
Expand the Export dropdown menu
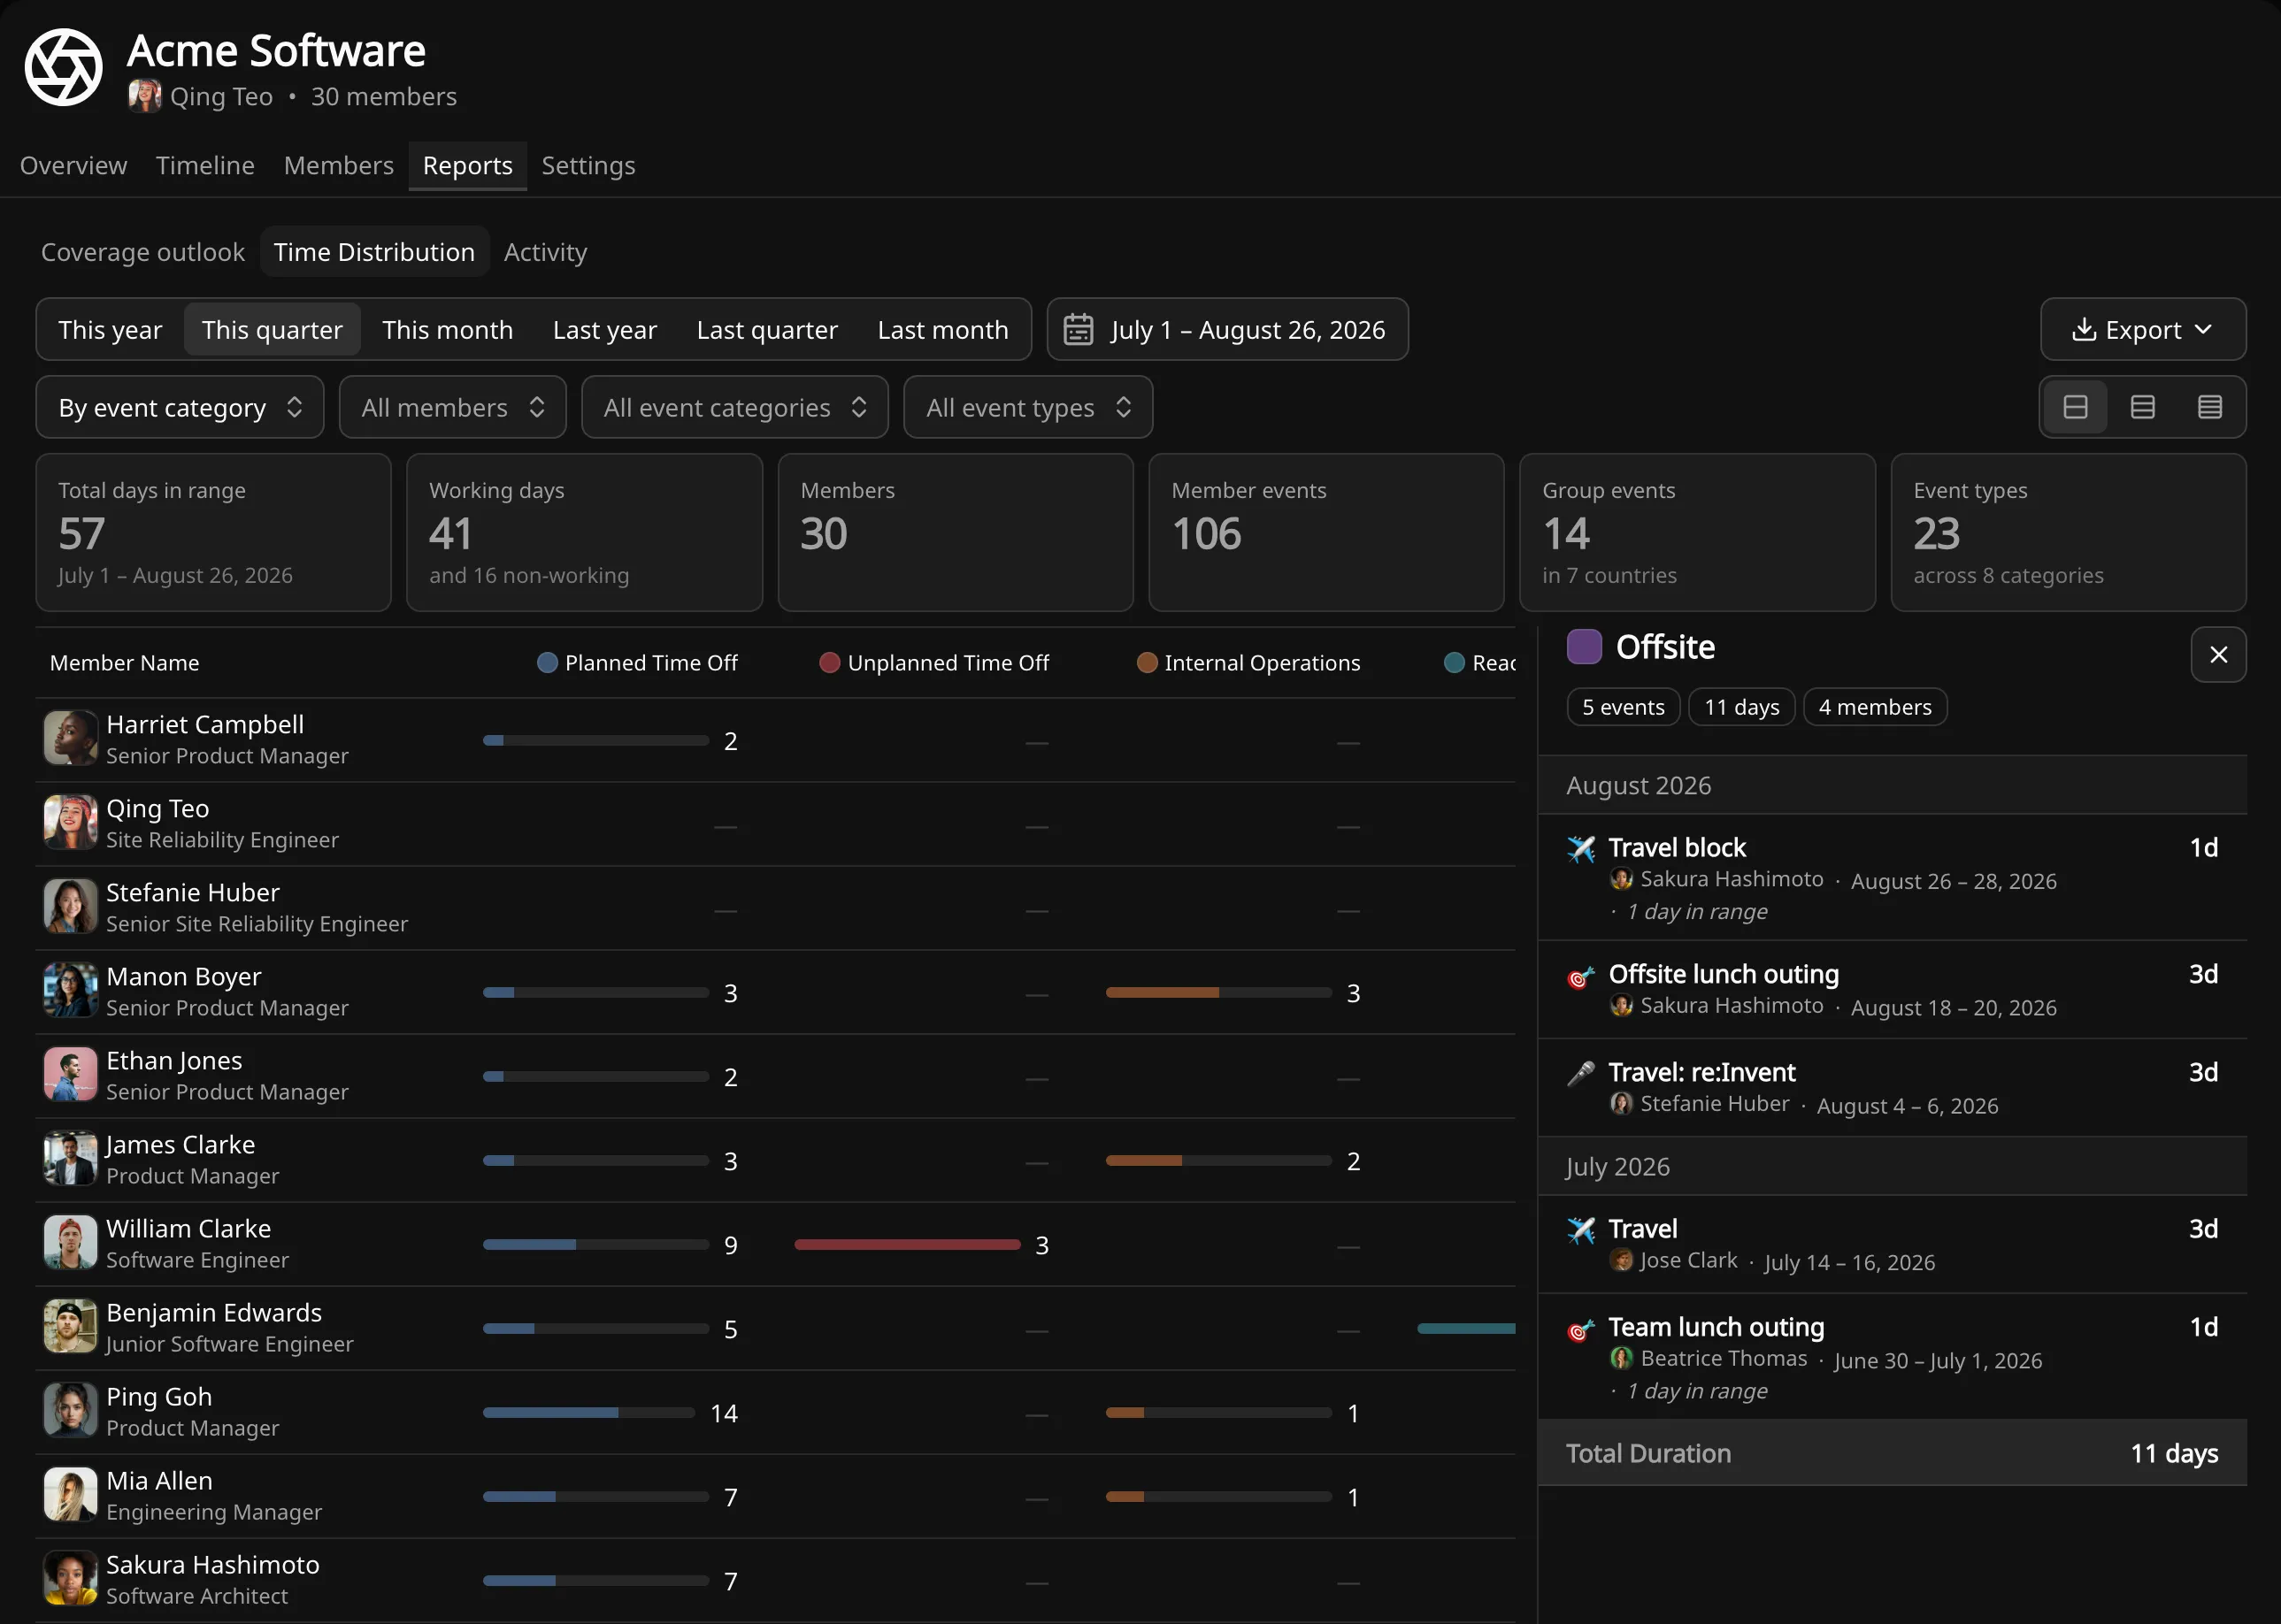(2143, 329)
